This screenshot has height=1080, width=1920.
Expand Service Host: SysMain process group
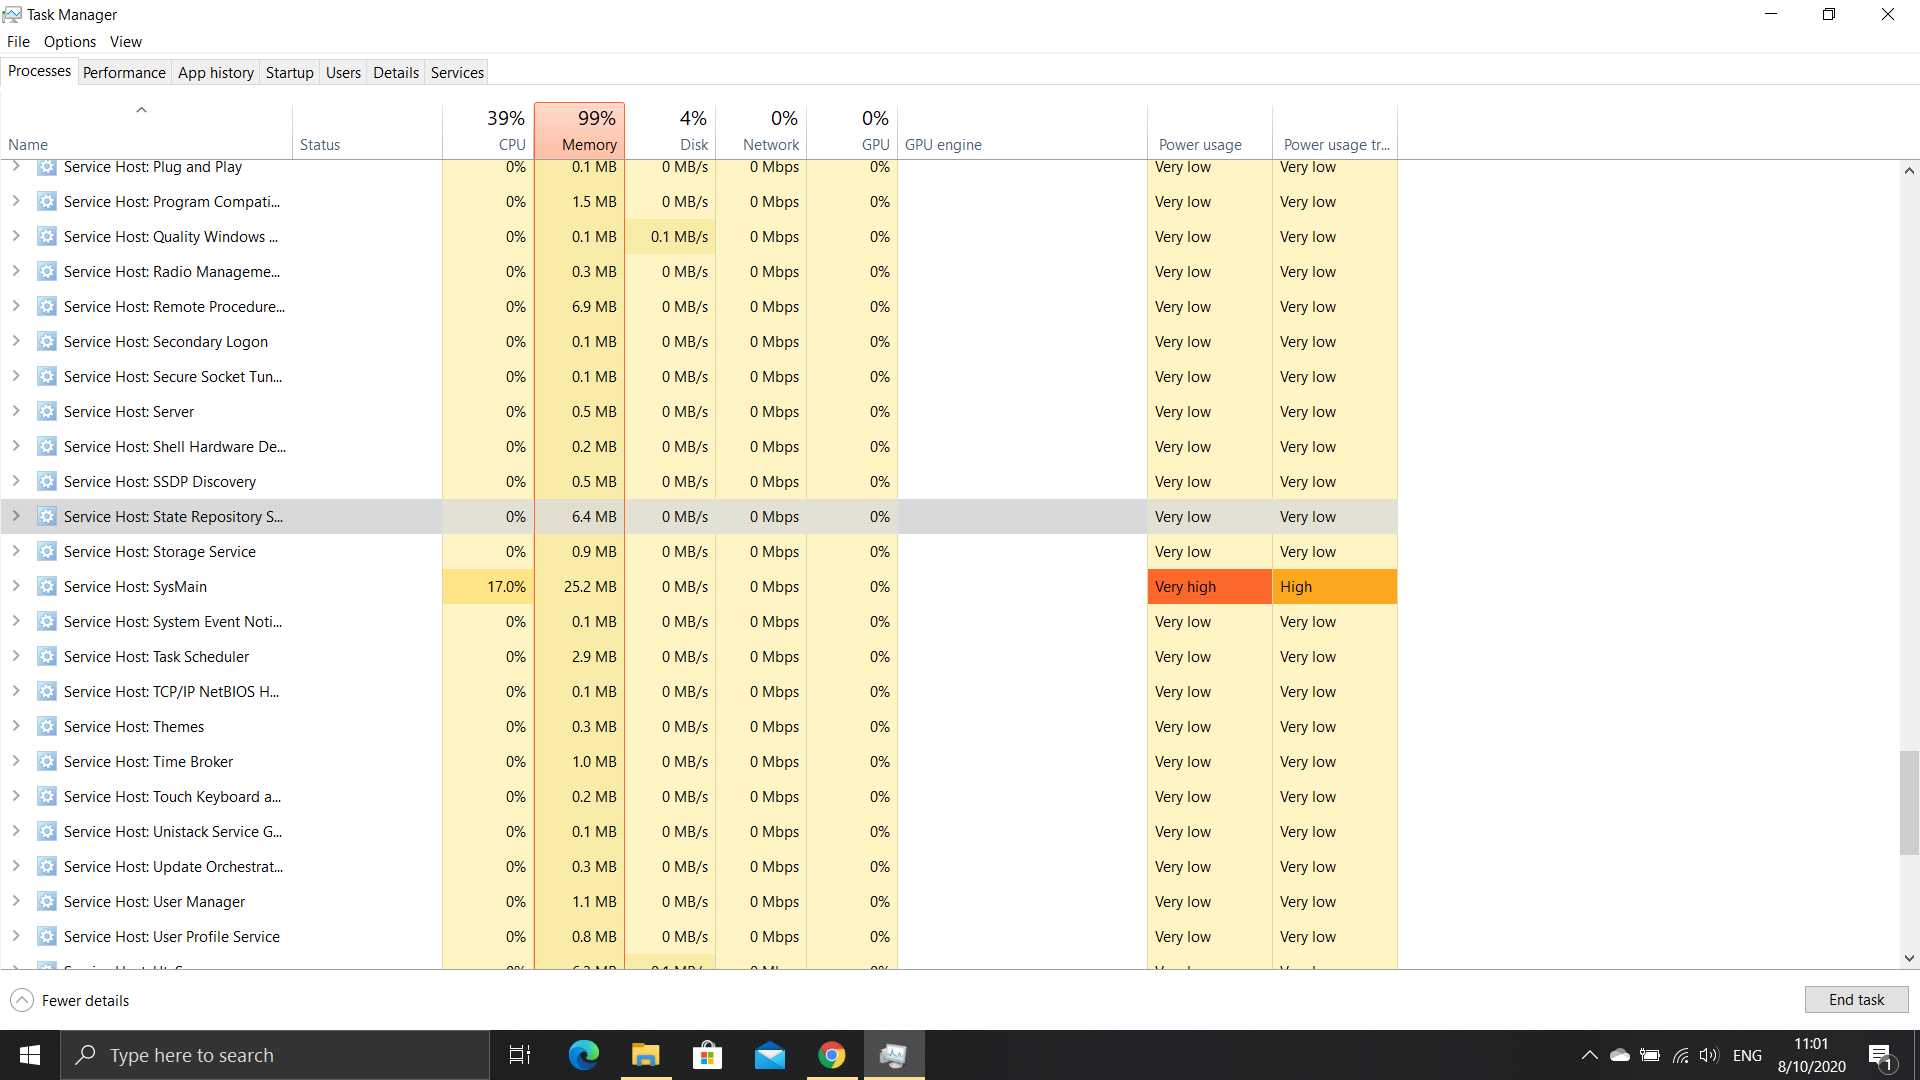pos(16,587)
